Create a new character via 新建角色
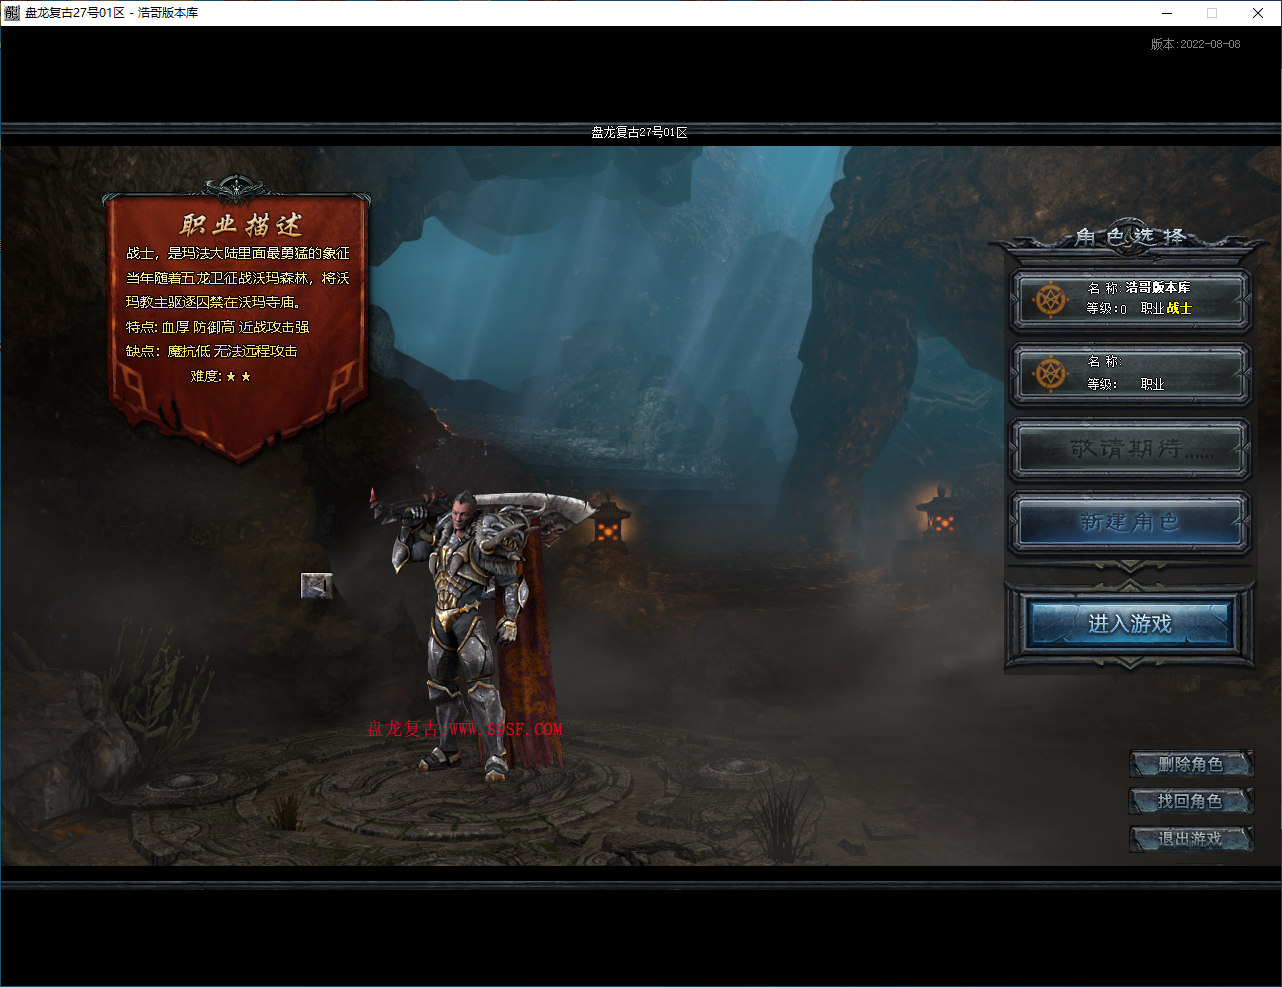Viewport: 1282px width, 987px height. (1130, 522)
